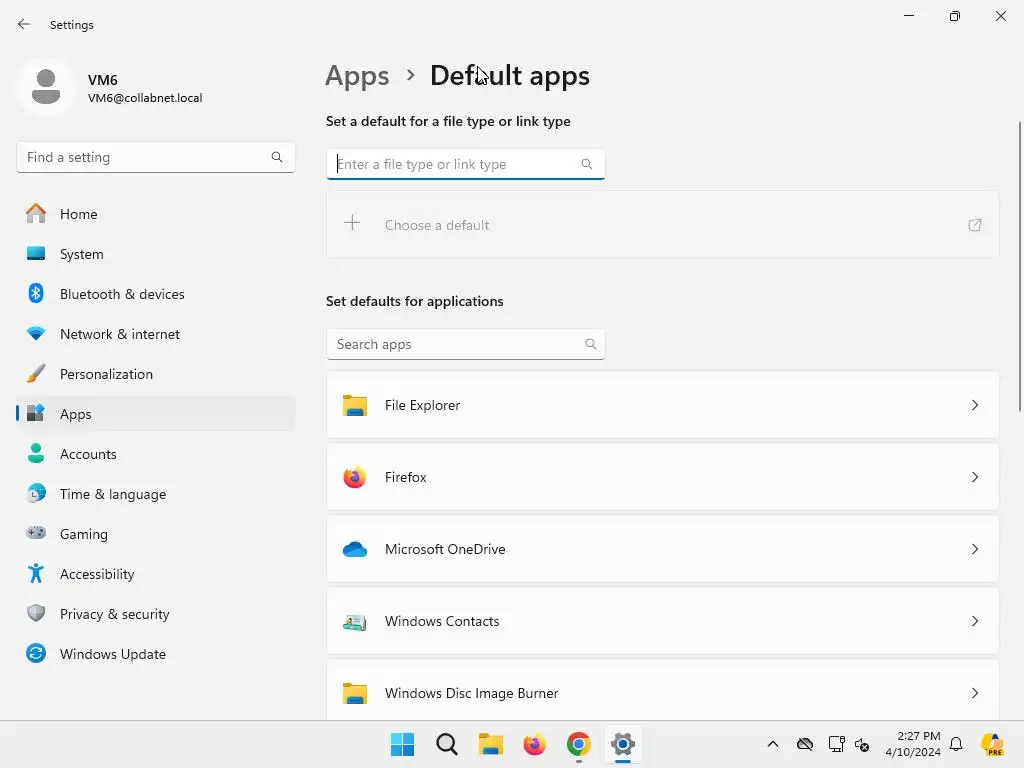Viewport: 1024px width, 768px height.
Task: Click magnifier icon in Search apps box
Action: pyautogui.click(x=590, y=344)
